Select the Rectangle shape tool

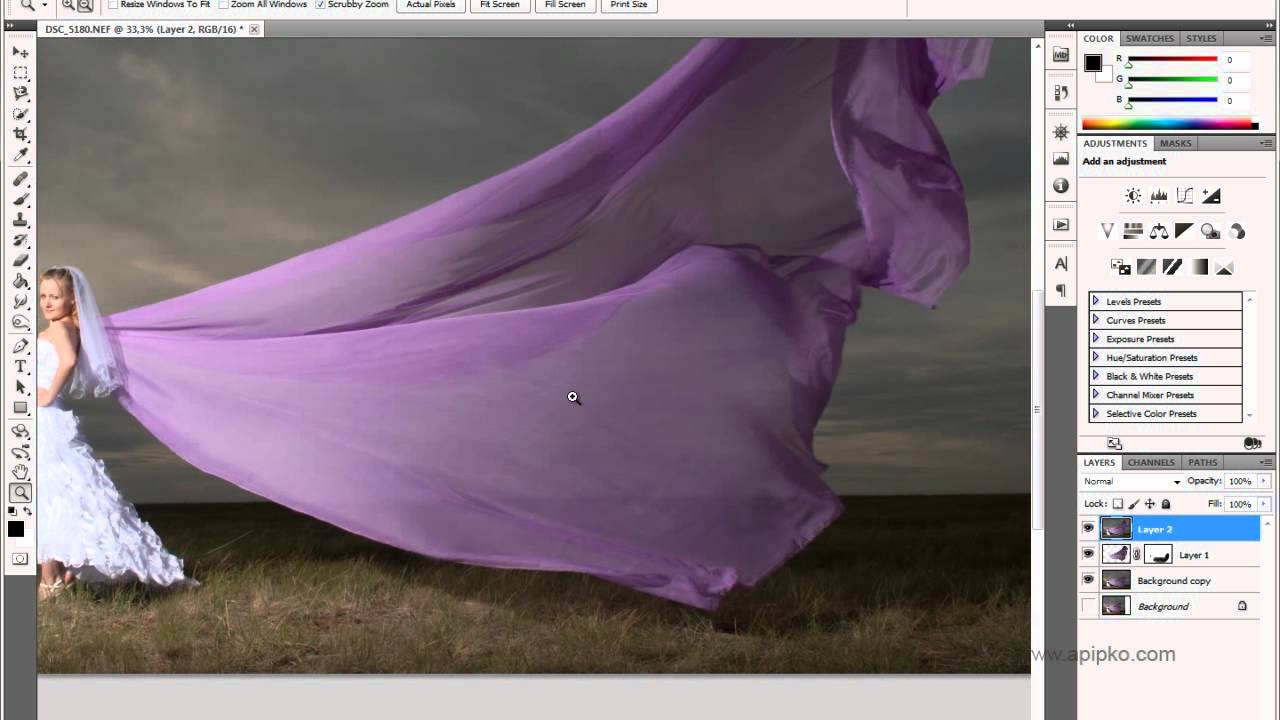(x=20, y=407)
